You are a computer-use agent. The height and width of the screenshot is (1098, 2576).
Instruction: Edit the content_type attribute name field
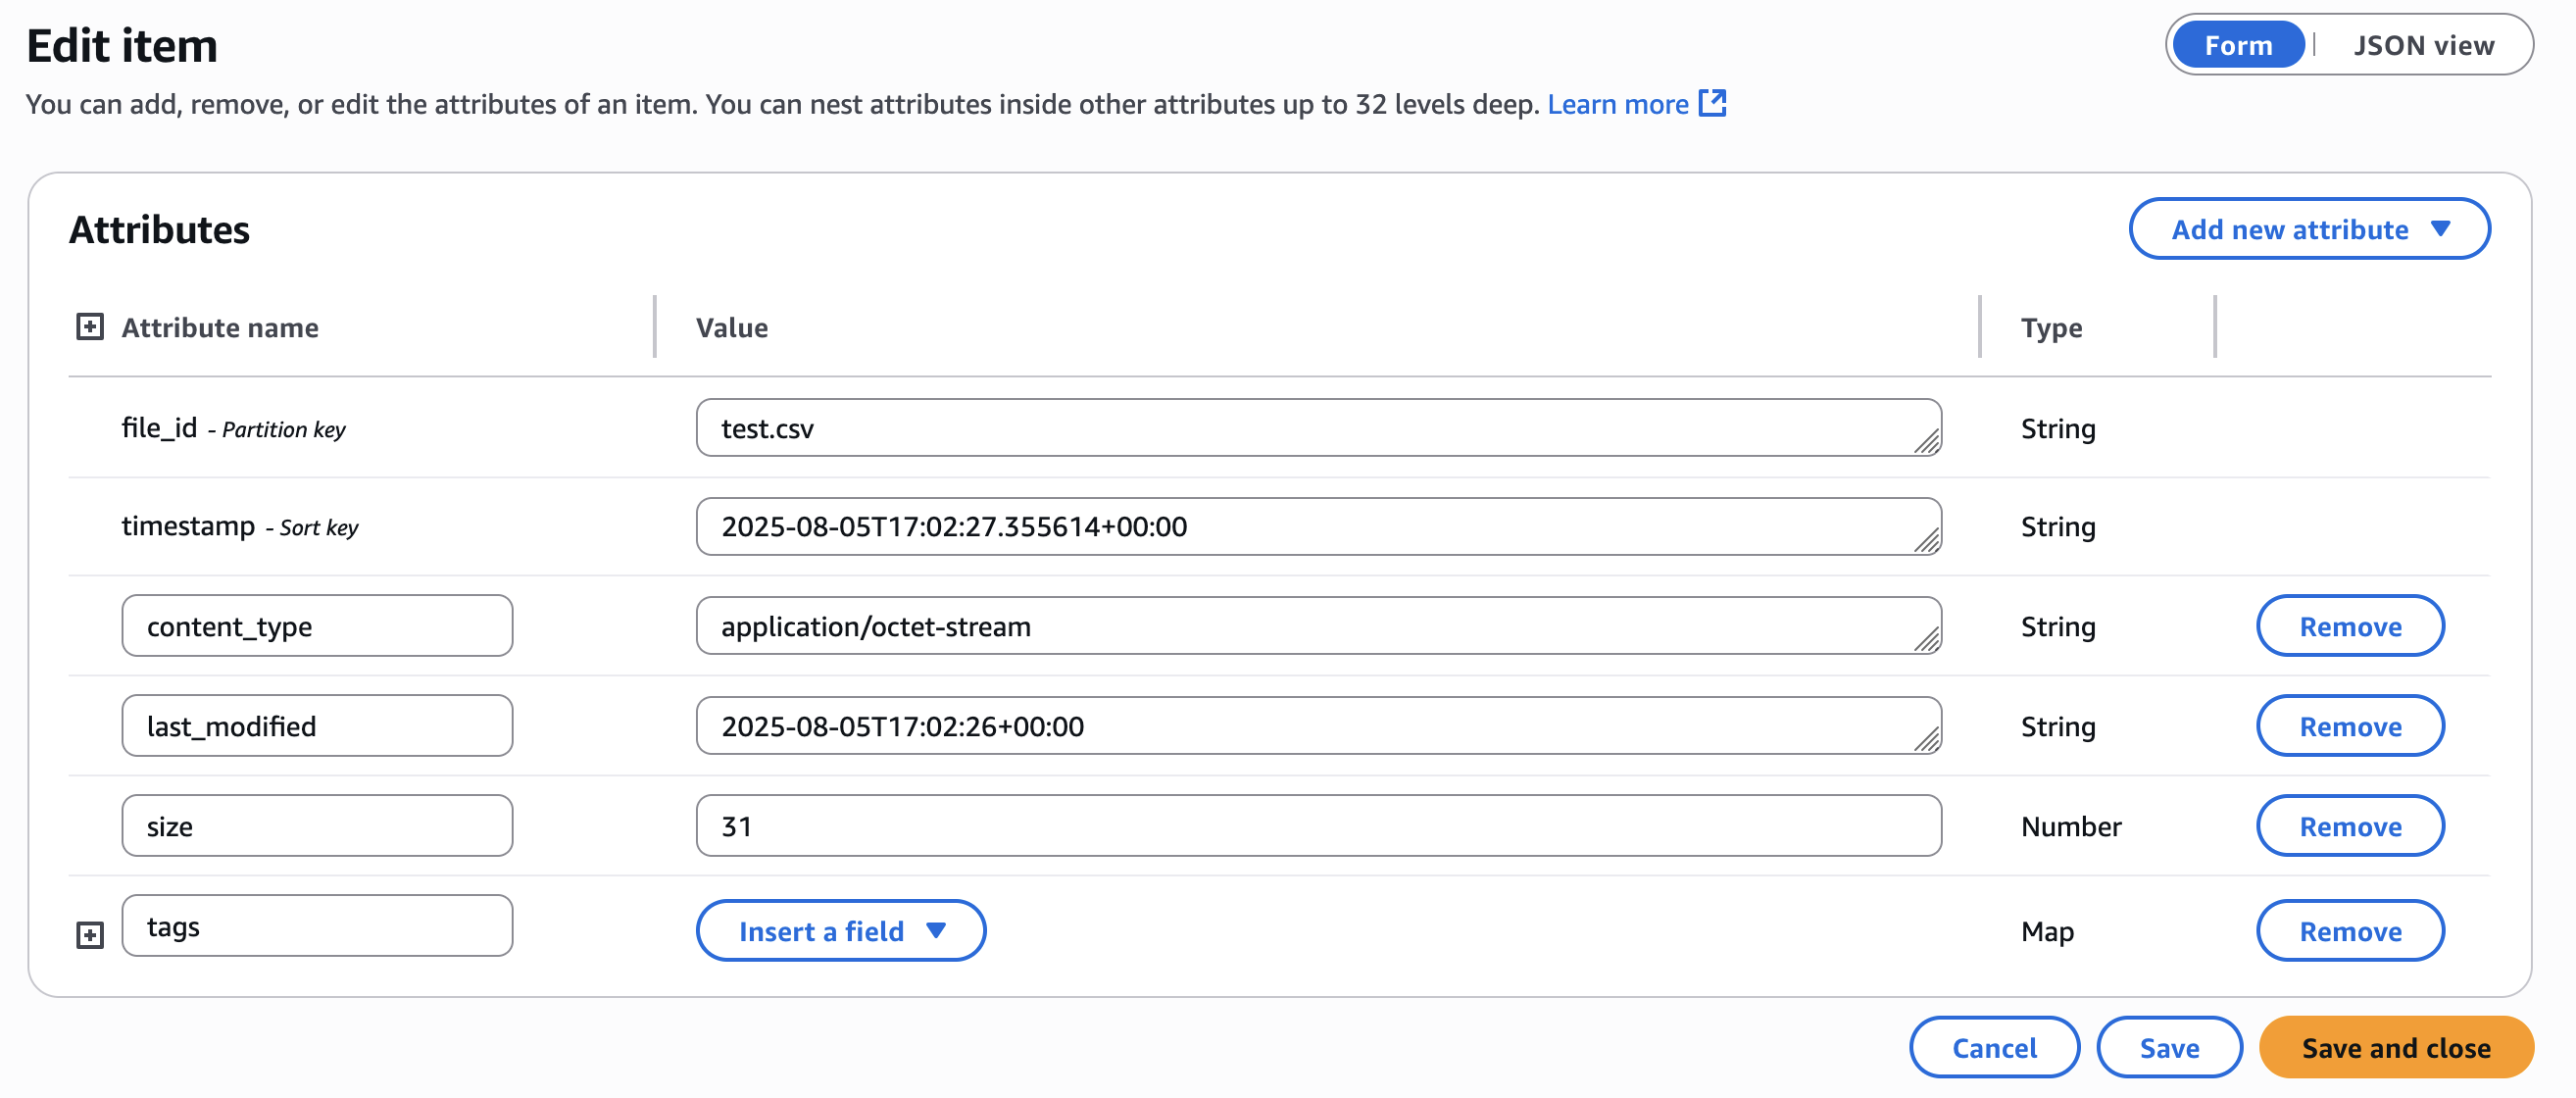click(317, 626)
